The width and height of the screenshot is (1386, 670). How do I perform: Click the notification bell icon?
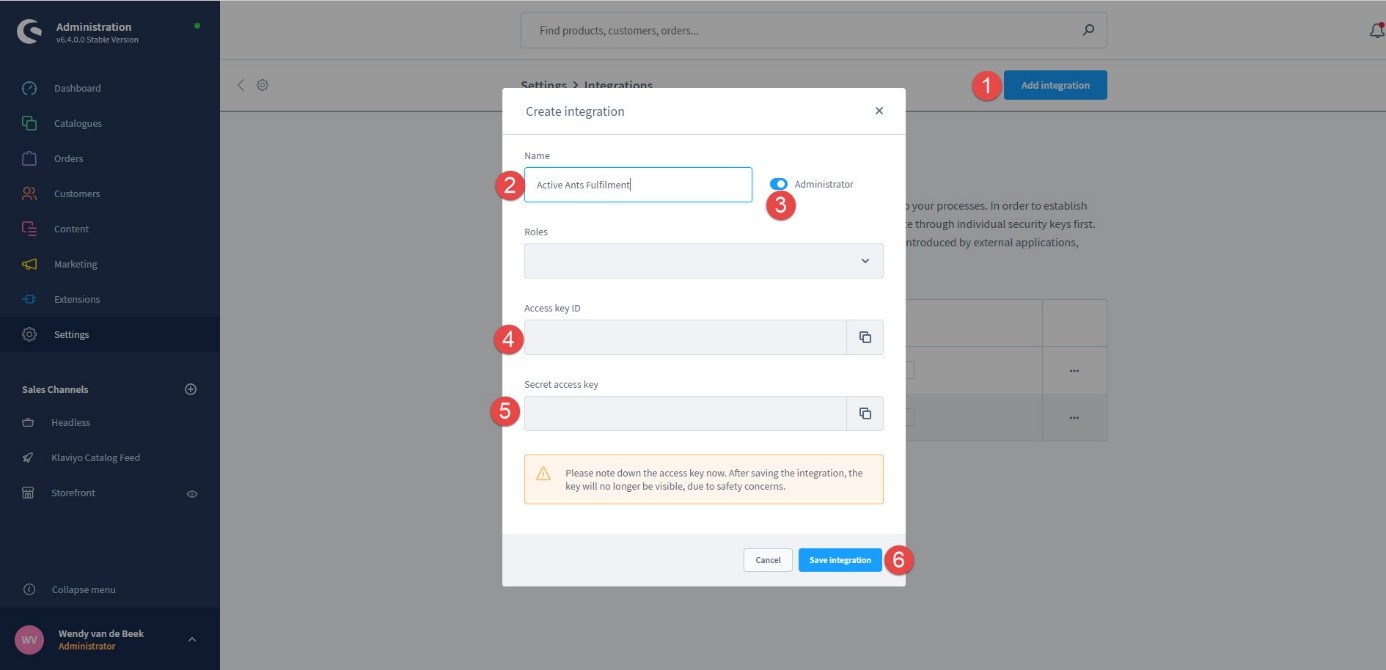pyautogui.click(x=1376, y=31)
